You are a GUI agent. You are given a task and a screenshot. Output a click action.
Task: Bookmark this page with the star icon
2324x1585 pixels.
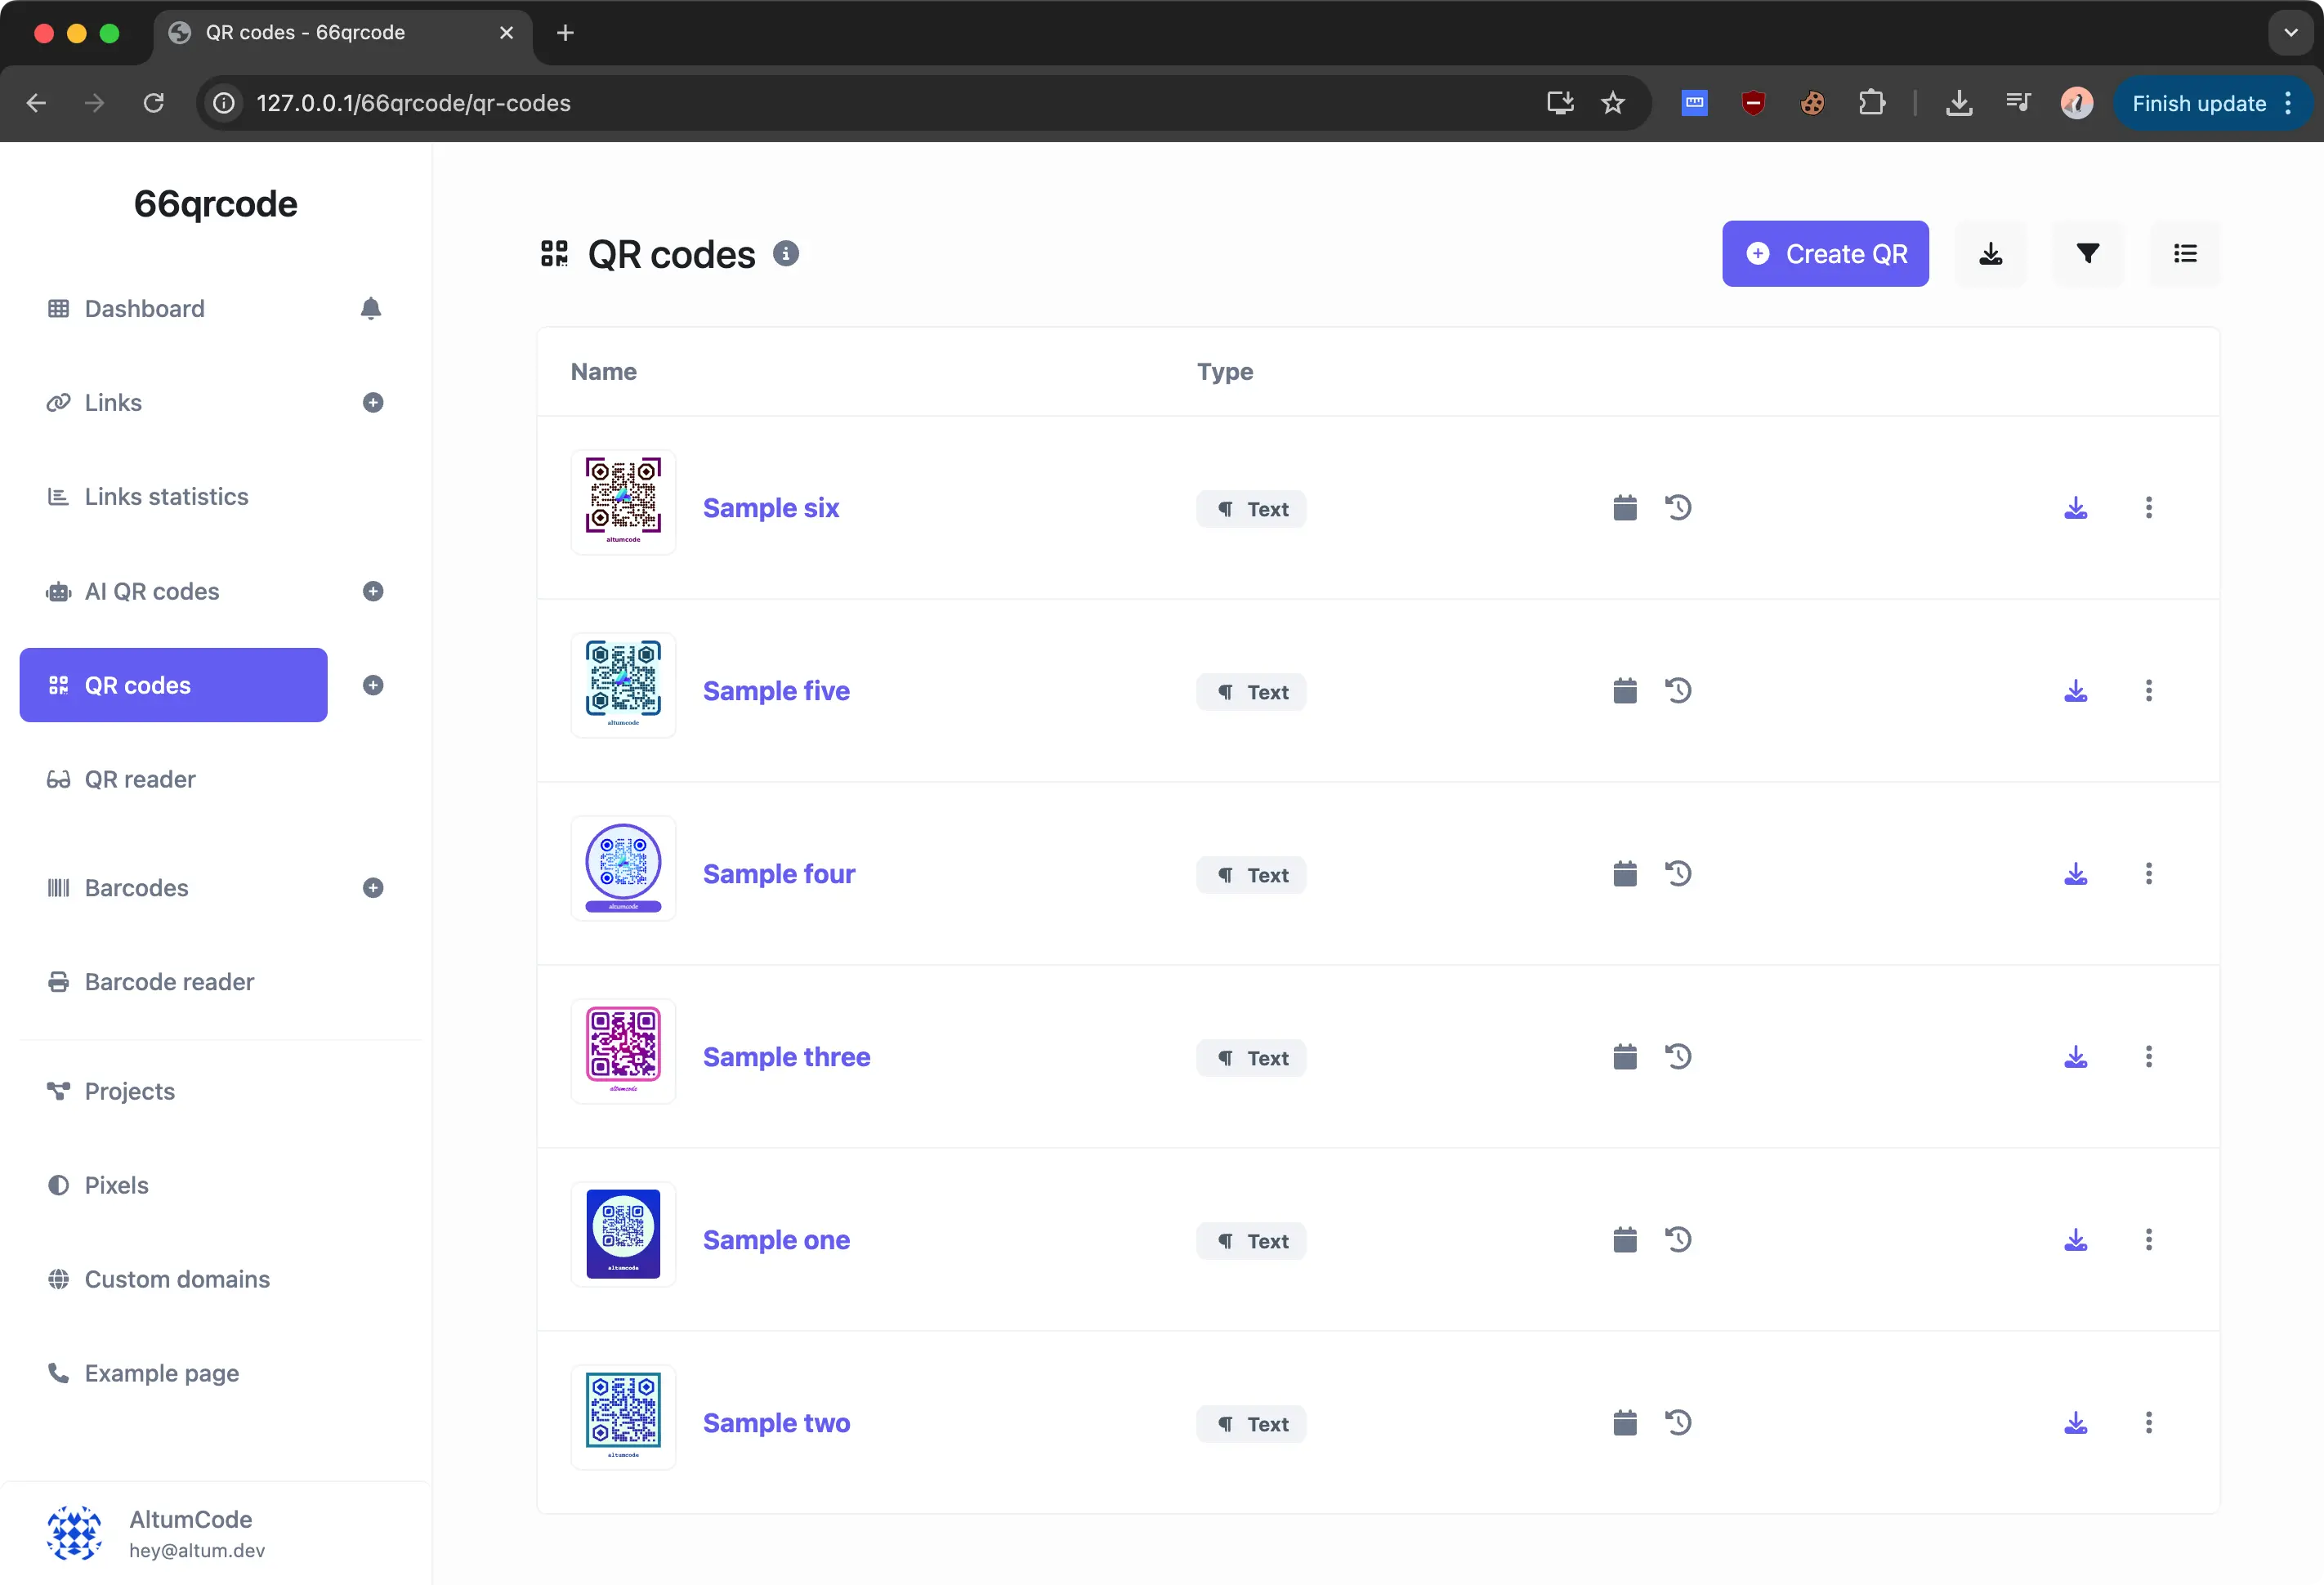[1612, 103]
